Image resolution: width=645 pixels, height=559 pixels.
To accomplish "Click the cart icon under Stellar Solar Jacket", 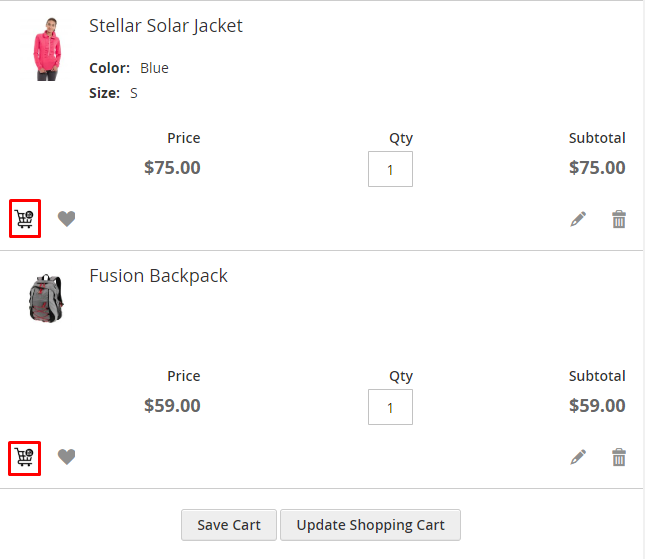I will coord(25,219).
